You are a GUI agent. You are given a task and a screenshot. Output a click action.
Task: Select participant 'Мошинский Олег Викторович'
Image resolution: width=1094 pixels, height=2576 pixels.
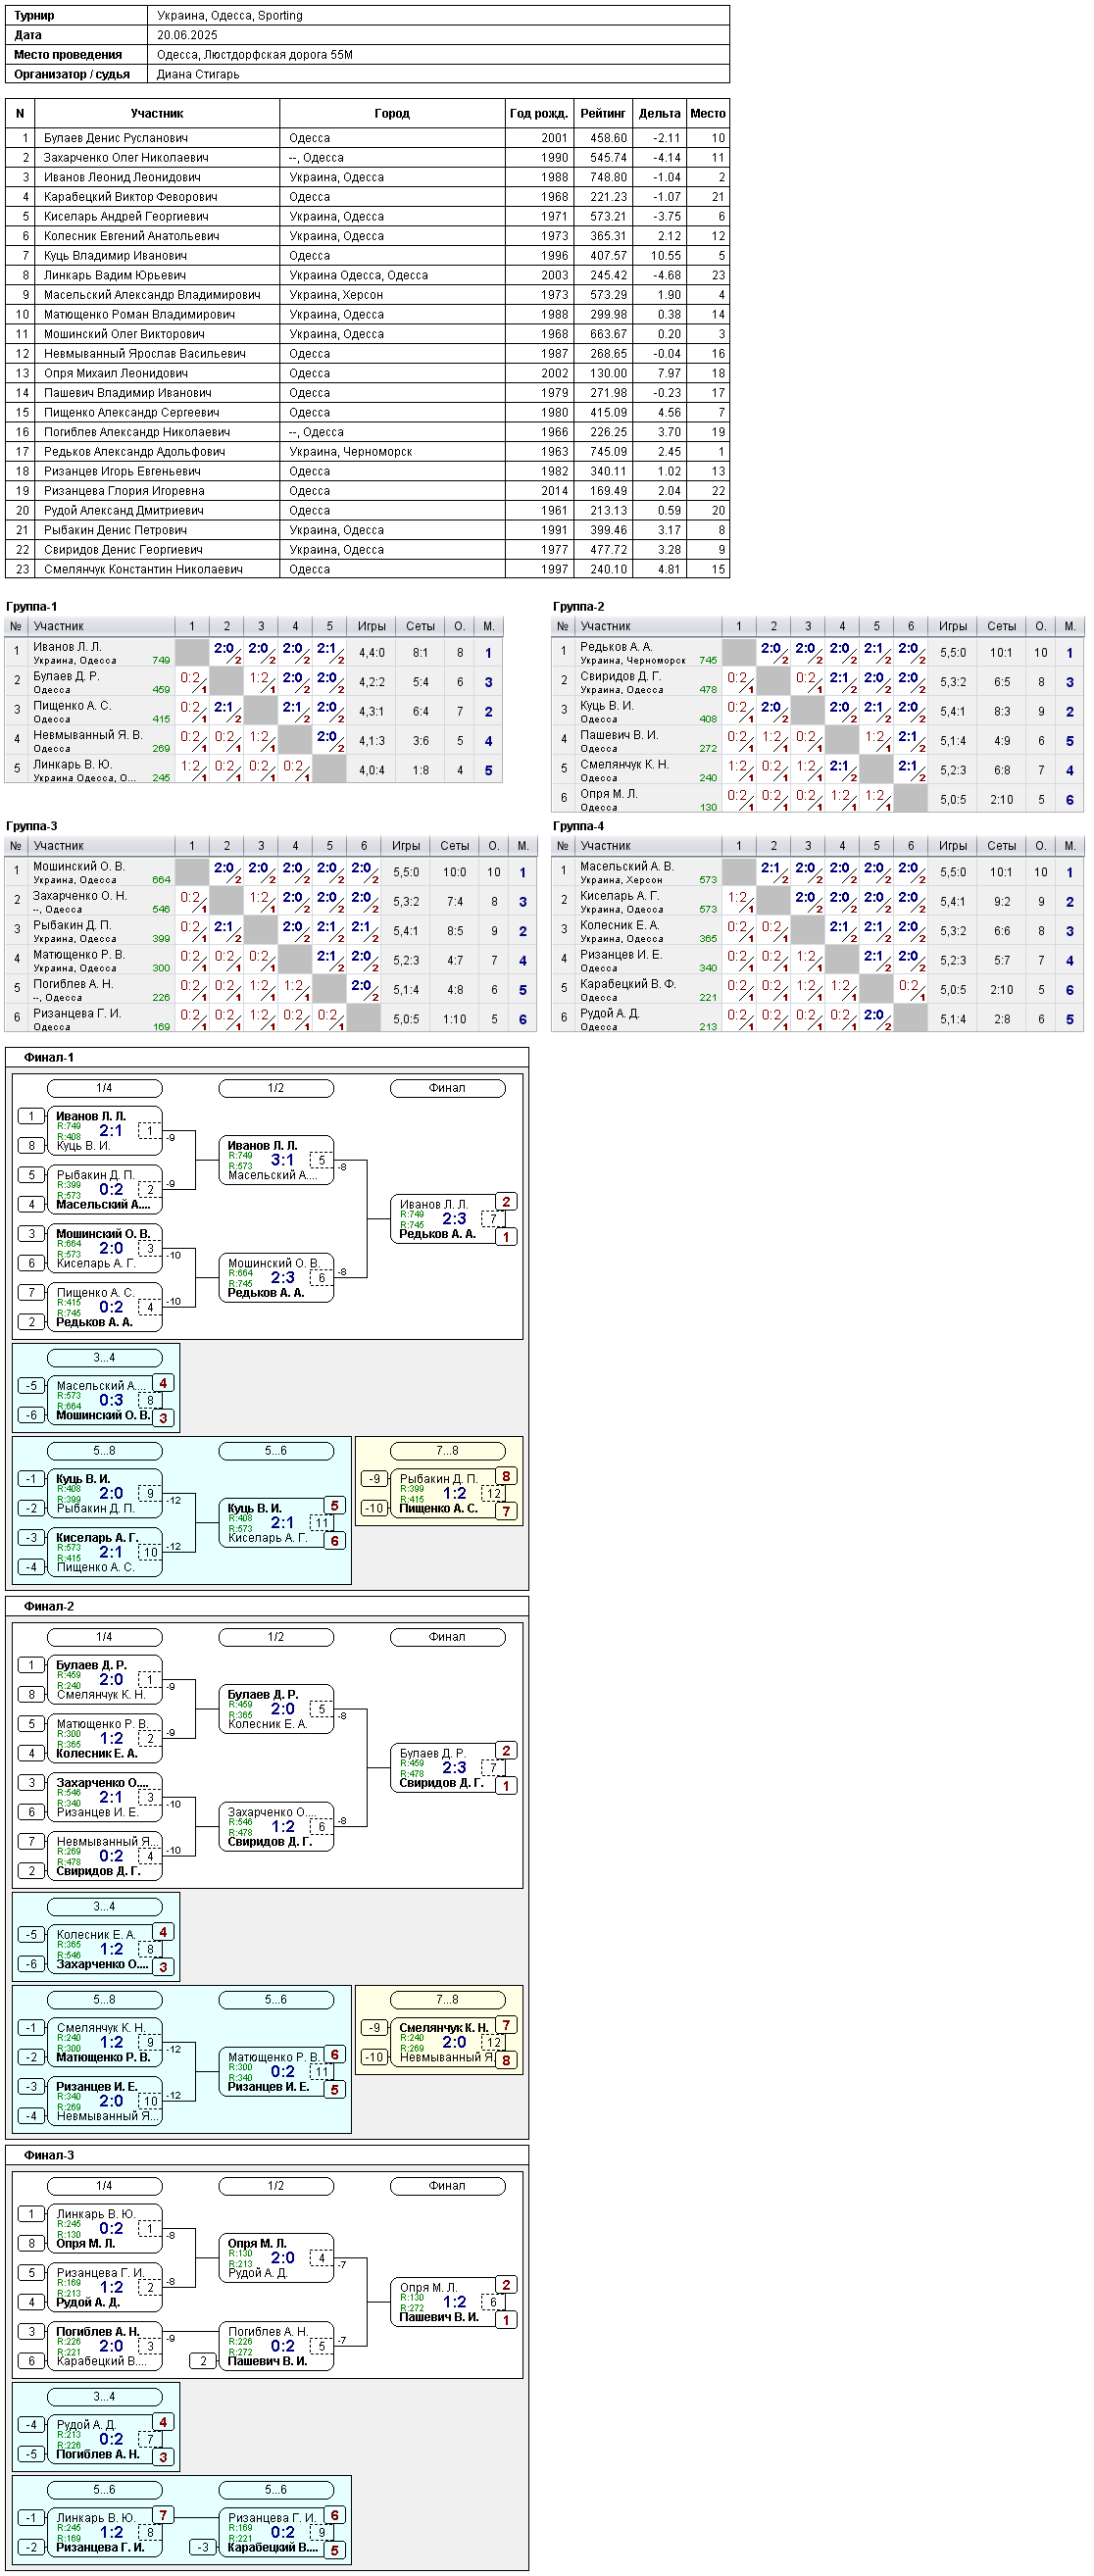(124, 334)
